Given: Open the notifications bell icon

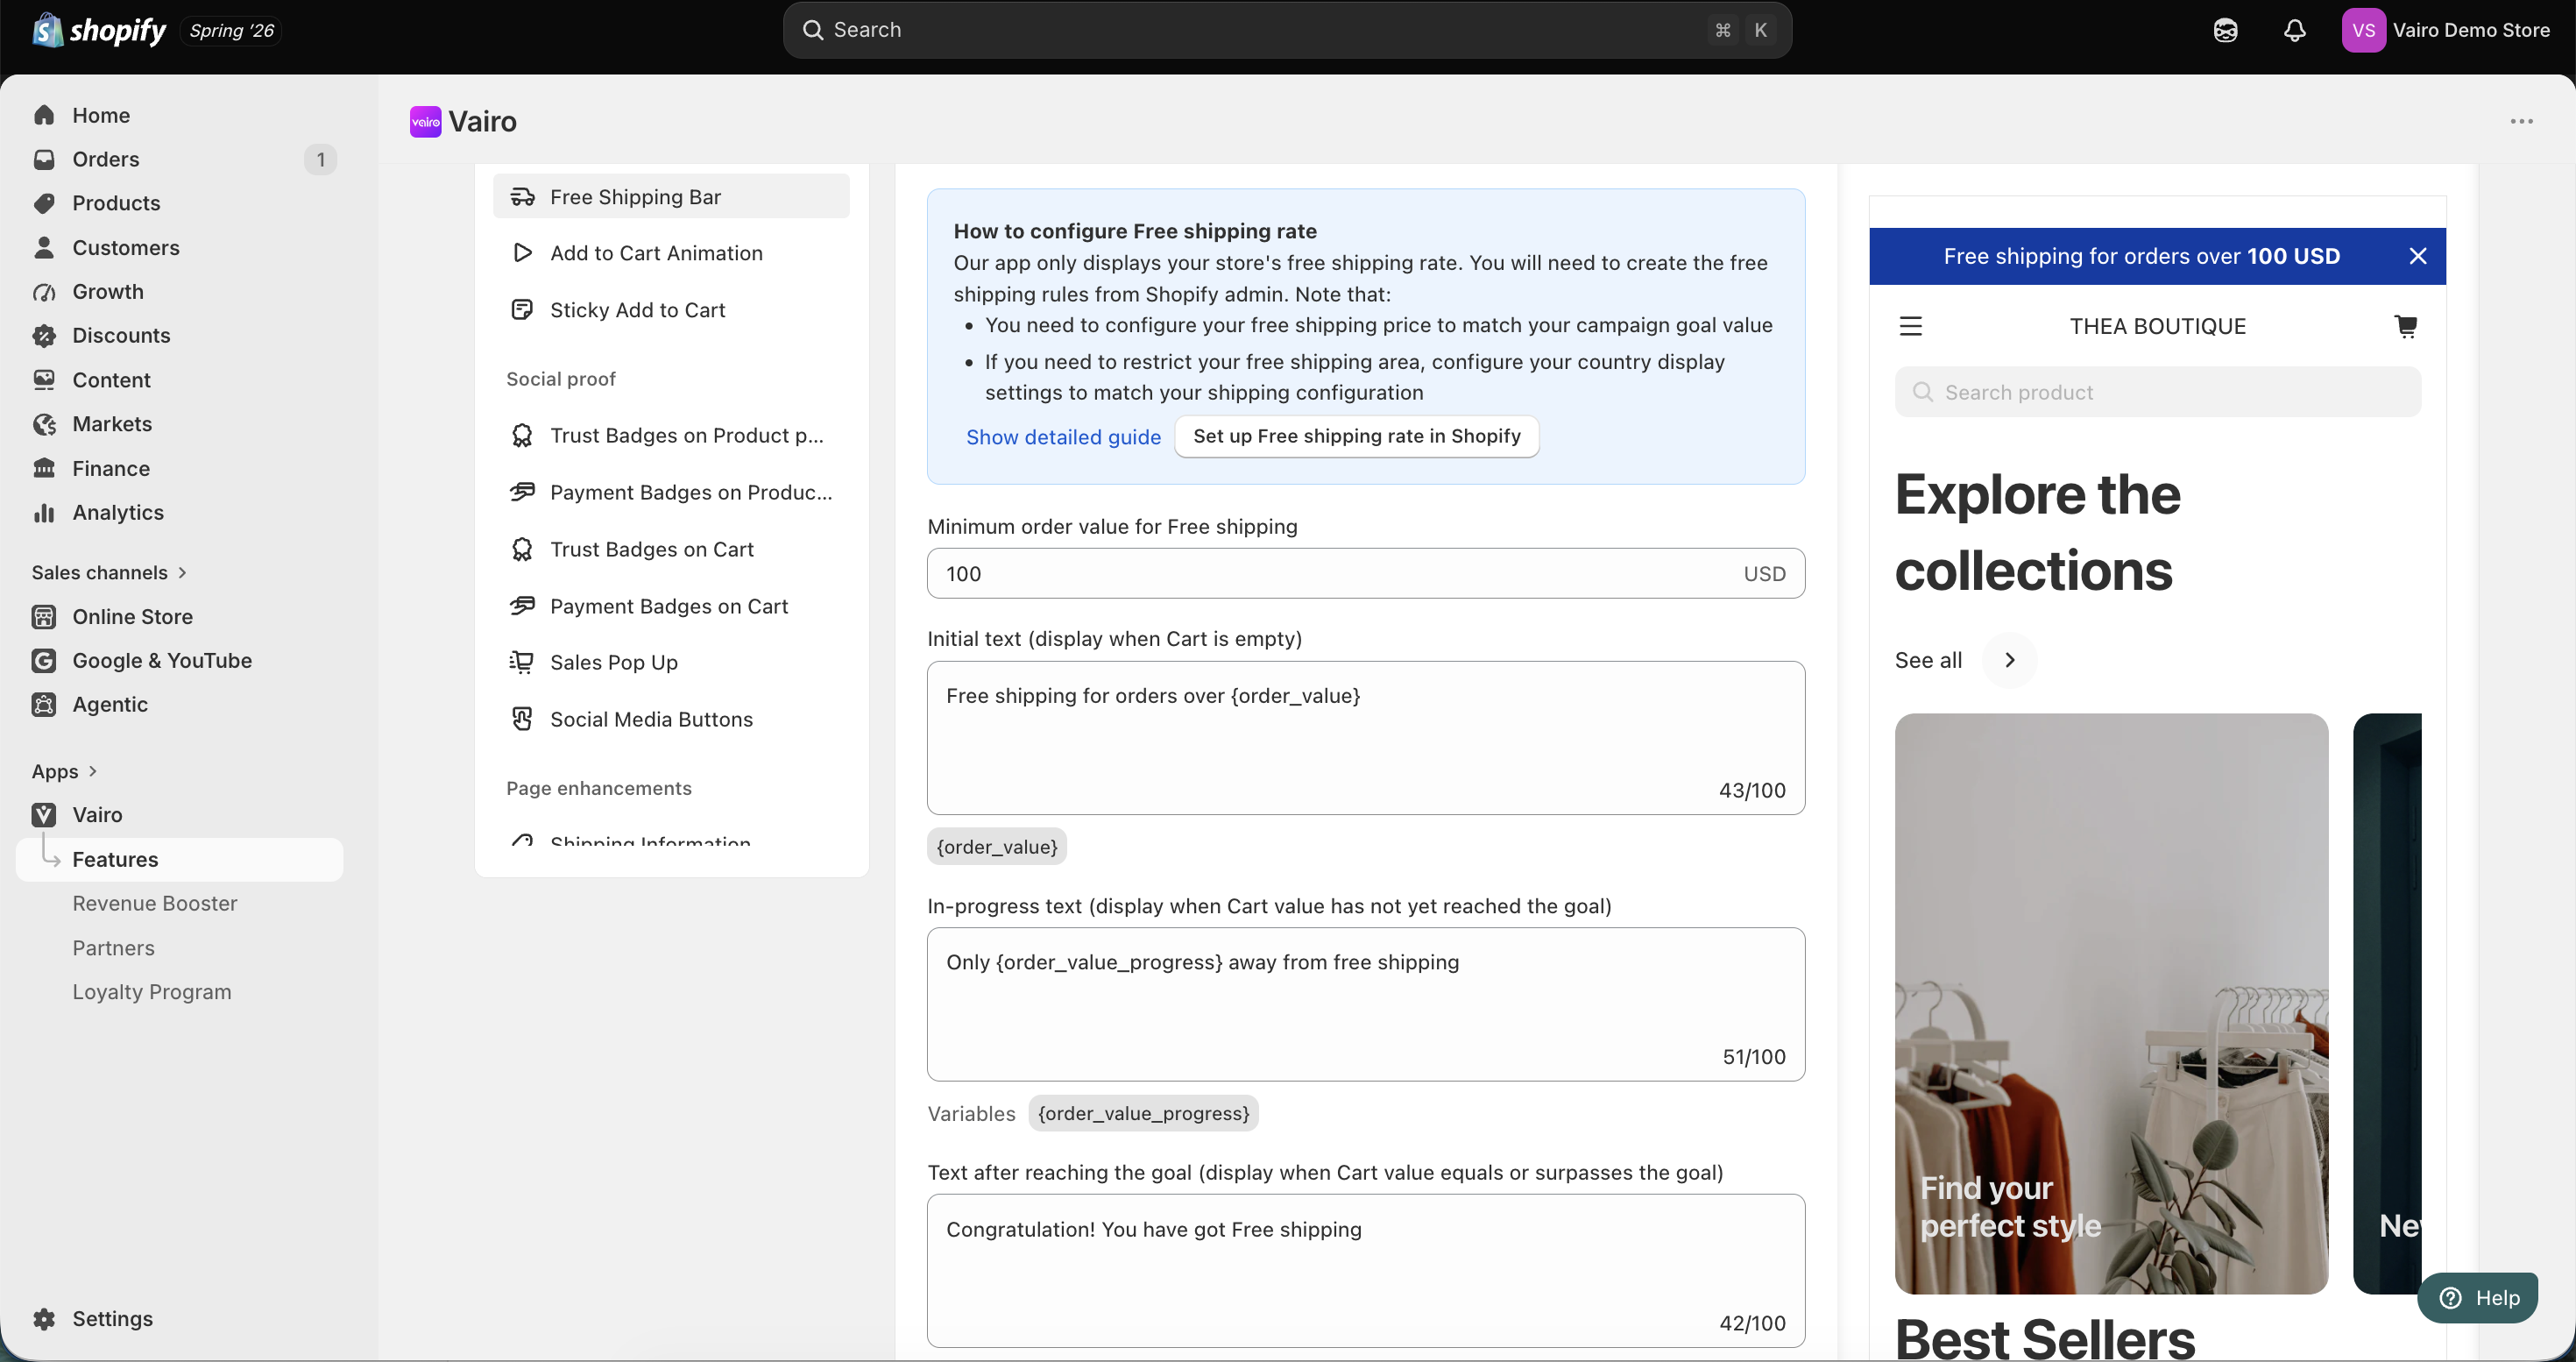Looking at the screenshot, I should (x=2295, y=30).
